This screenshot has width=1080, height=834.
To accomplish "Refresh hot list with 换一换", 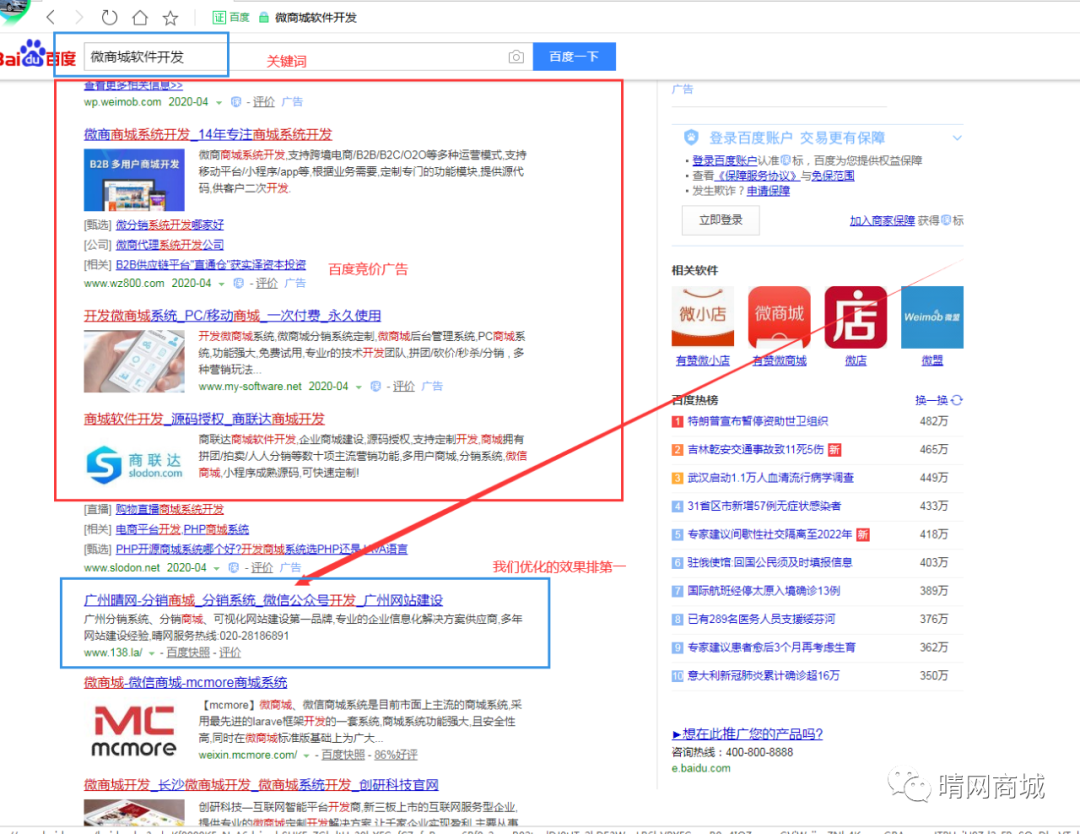I will pos(939,400).
